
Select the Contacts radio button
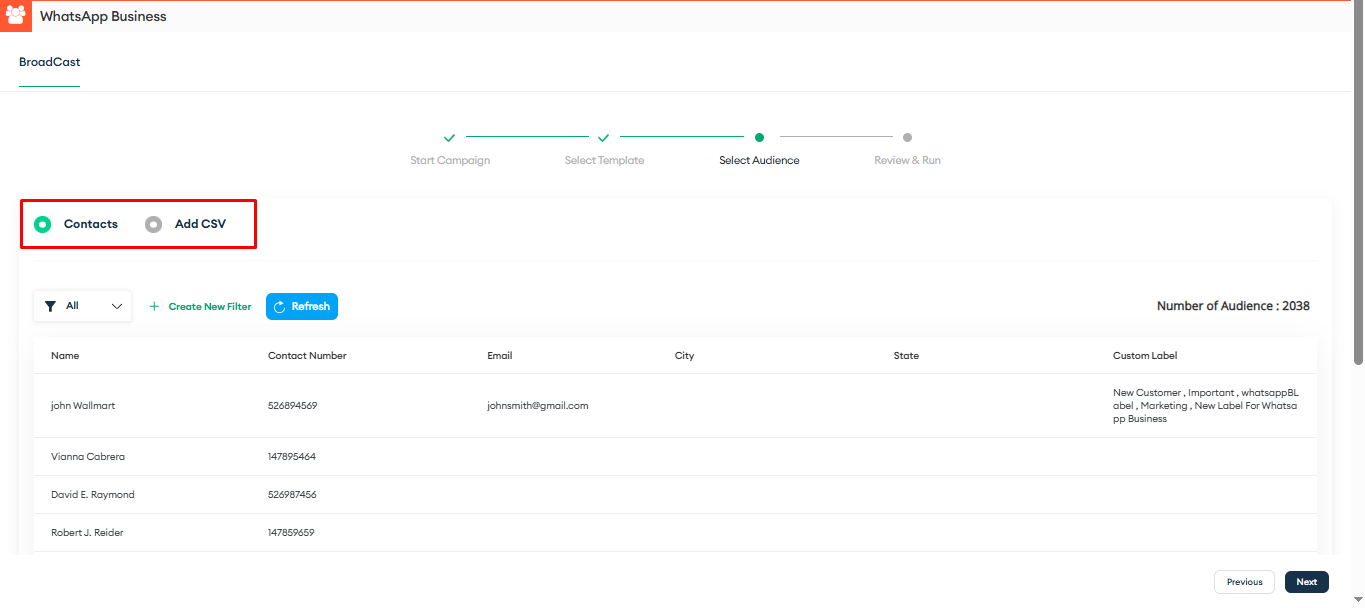42,224
